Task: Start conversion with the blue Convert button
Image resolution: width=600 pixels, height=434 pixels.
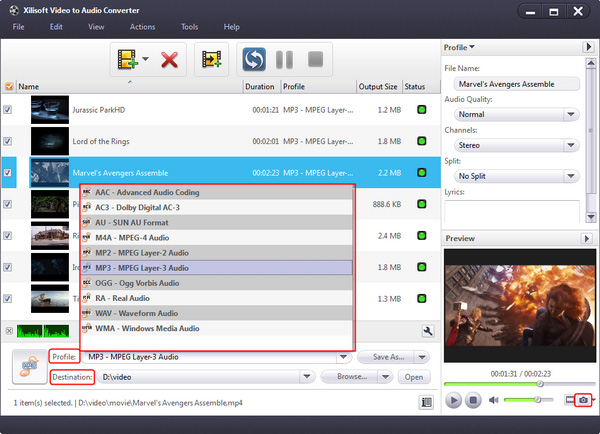Action: click(254, 59)
